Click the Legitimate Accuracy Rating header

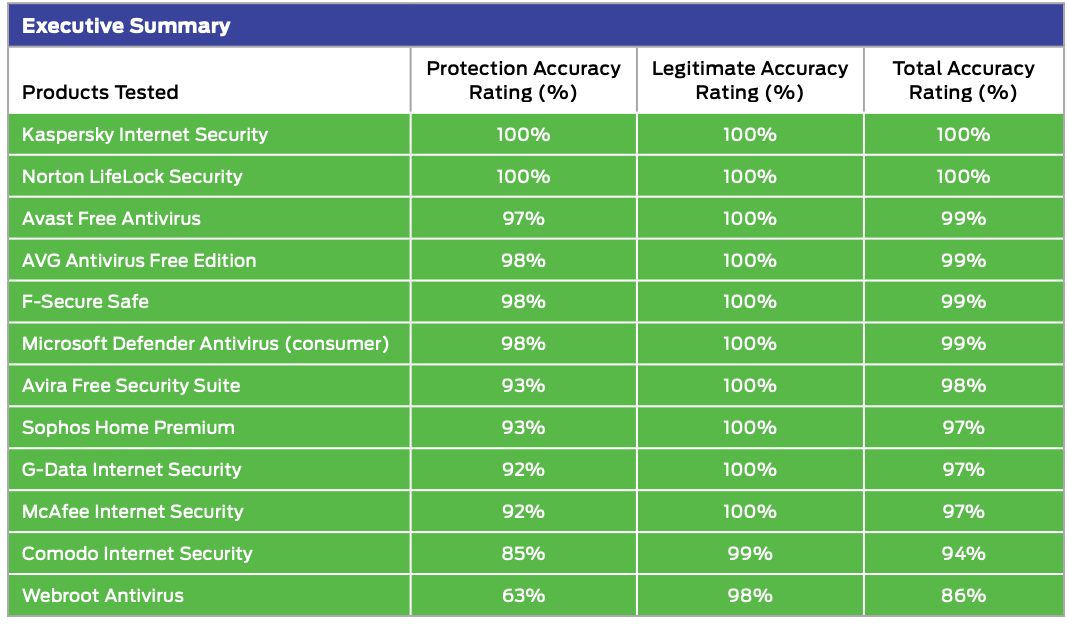tap(750, 80)
